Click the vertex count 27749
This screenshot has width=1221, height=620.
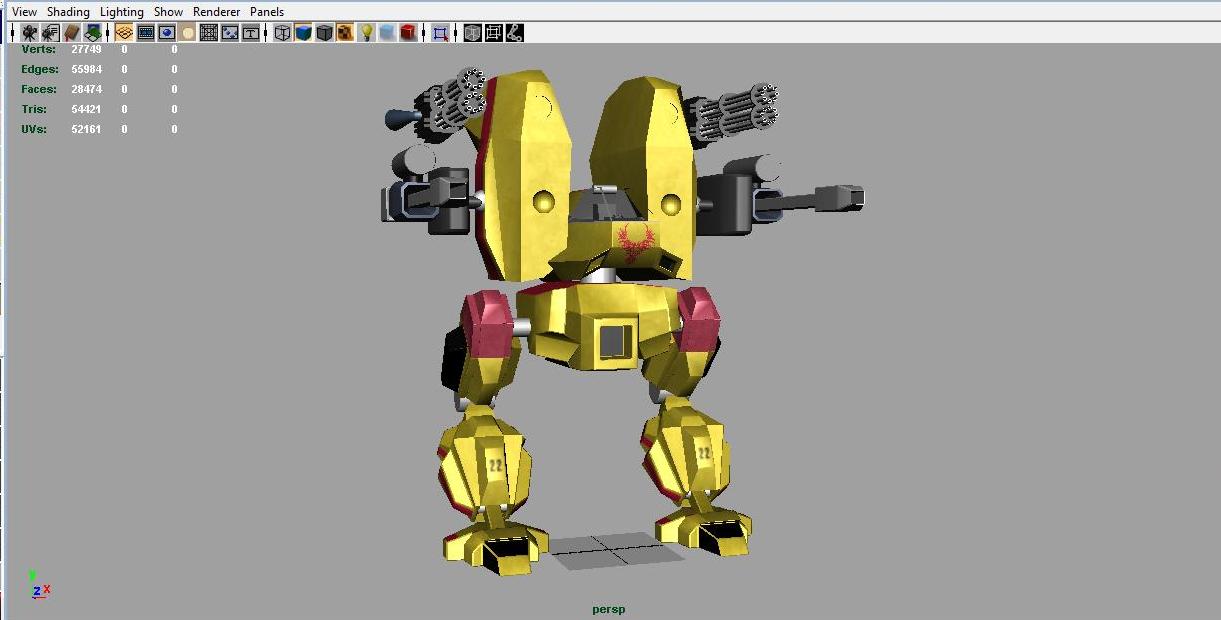[x=86, y=49]
